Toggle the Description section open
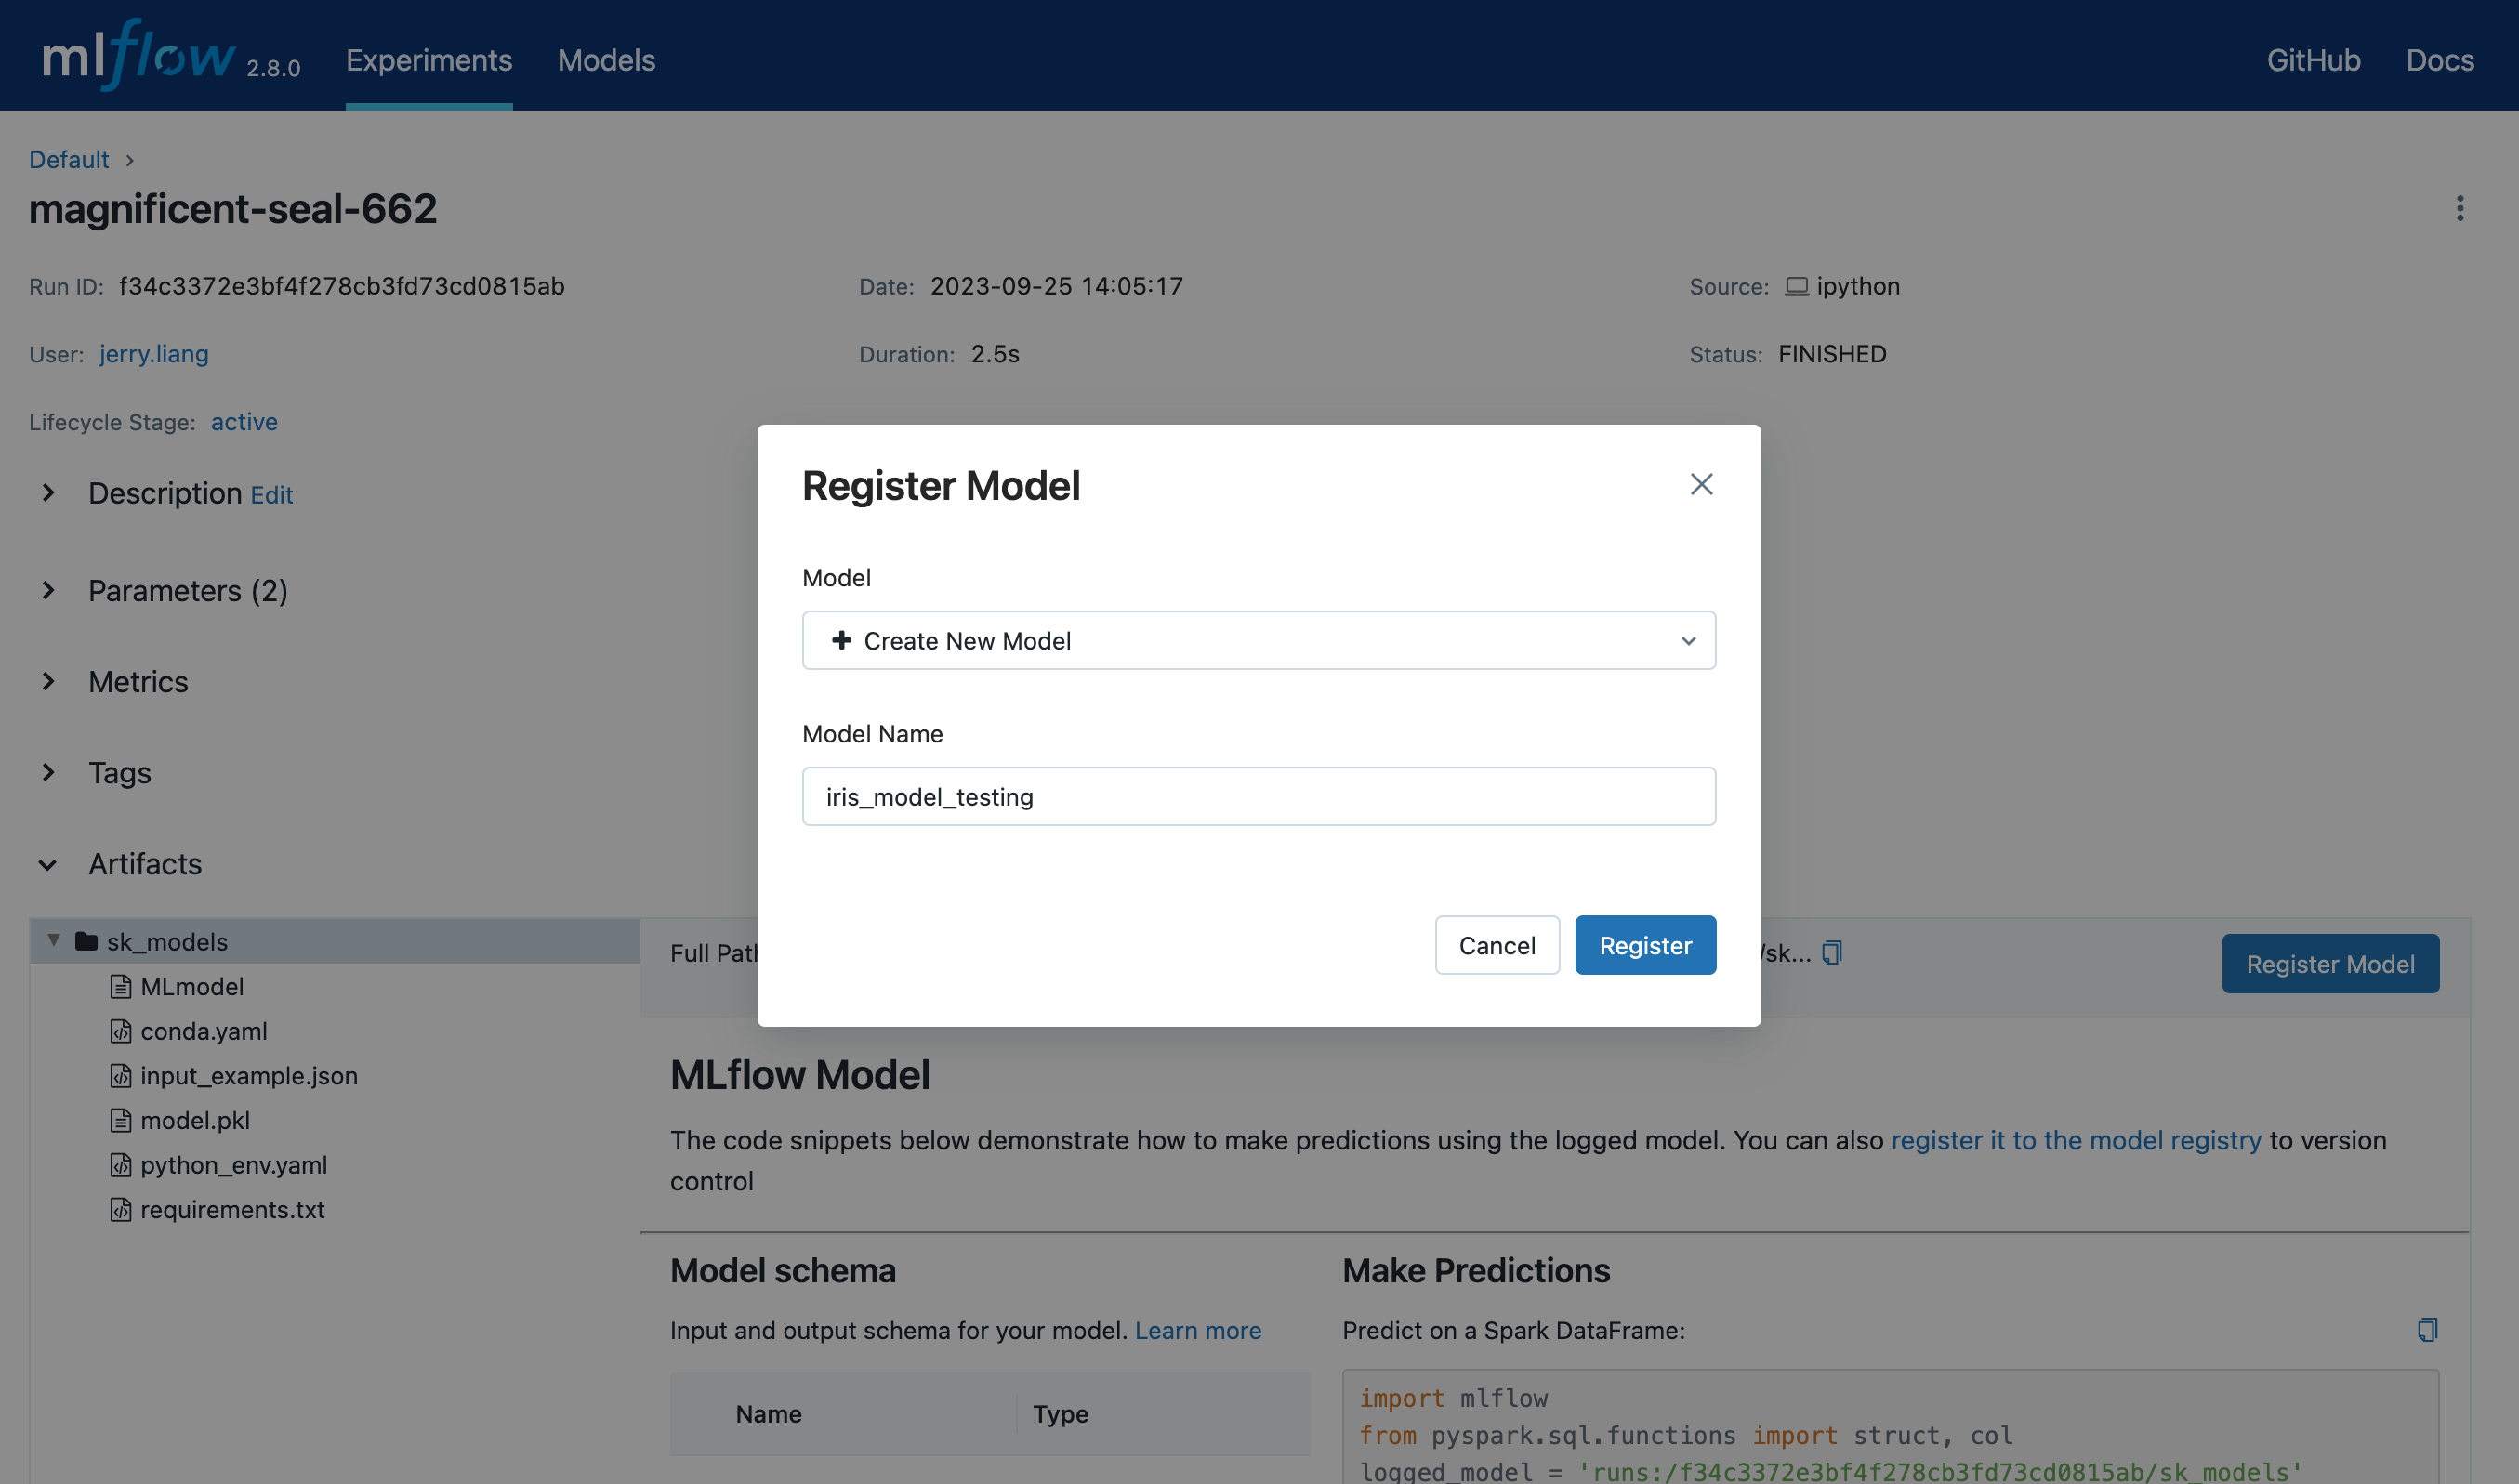Image resolution: width=2519 pixels, height=1484 pixels. point(47,492)
